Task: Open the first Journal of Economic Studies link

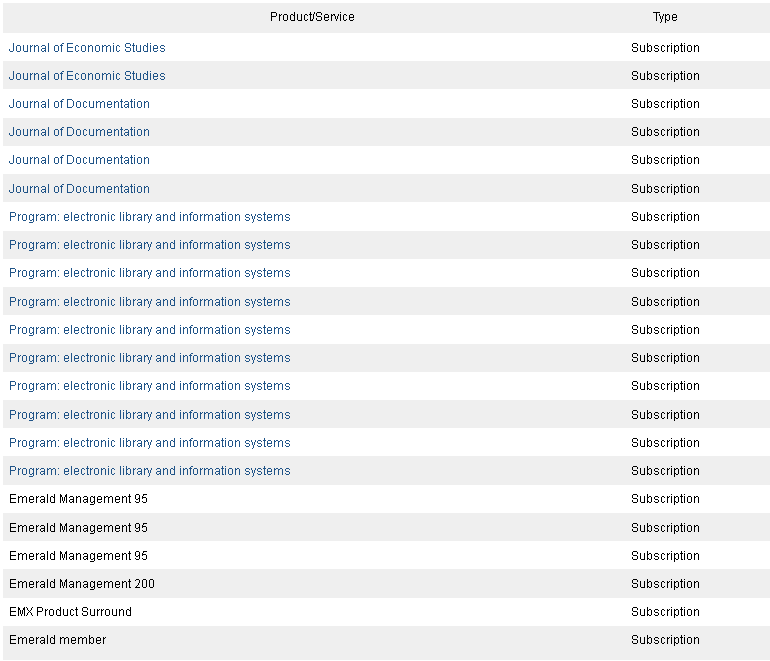Action: coord(87,48)
